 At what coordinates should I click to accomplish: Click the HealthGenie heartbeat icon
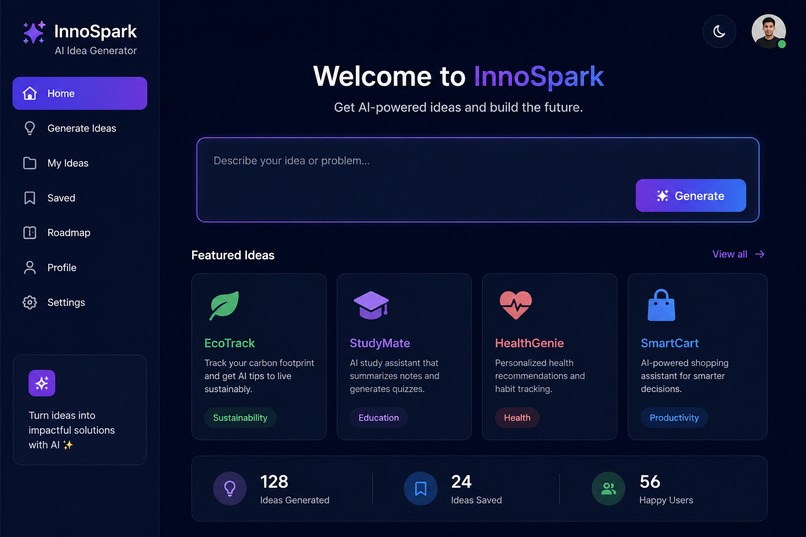pyautogui.click(x=516, y=305)
